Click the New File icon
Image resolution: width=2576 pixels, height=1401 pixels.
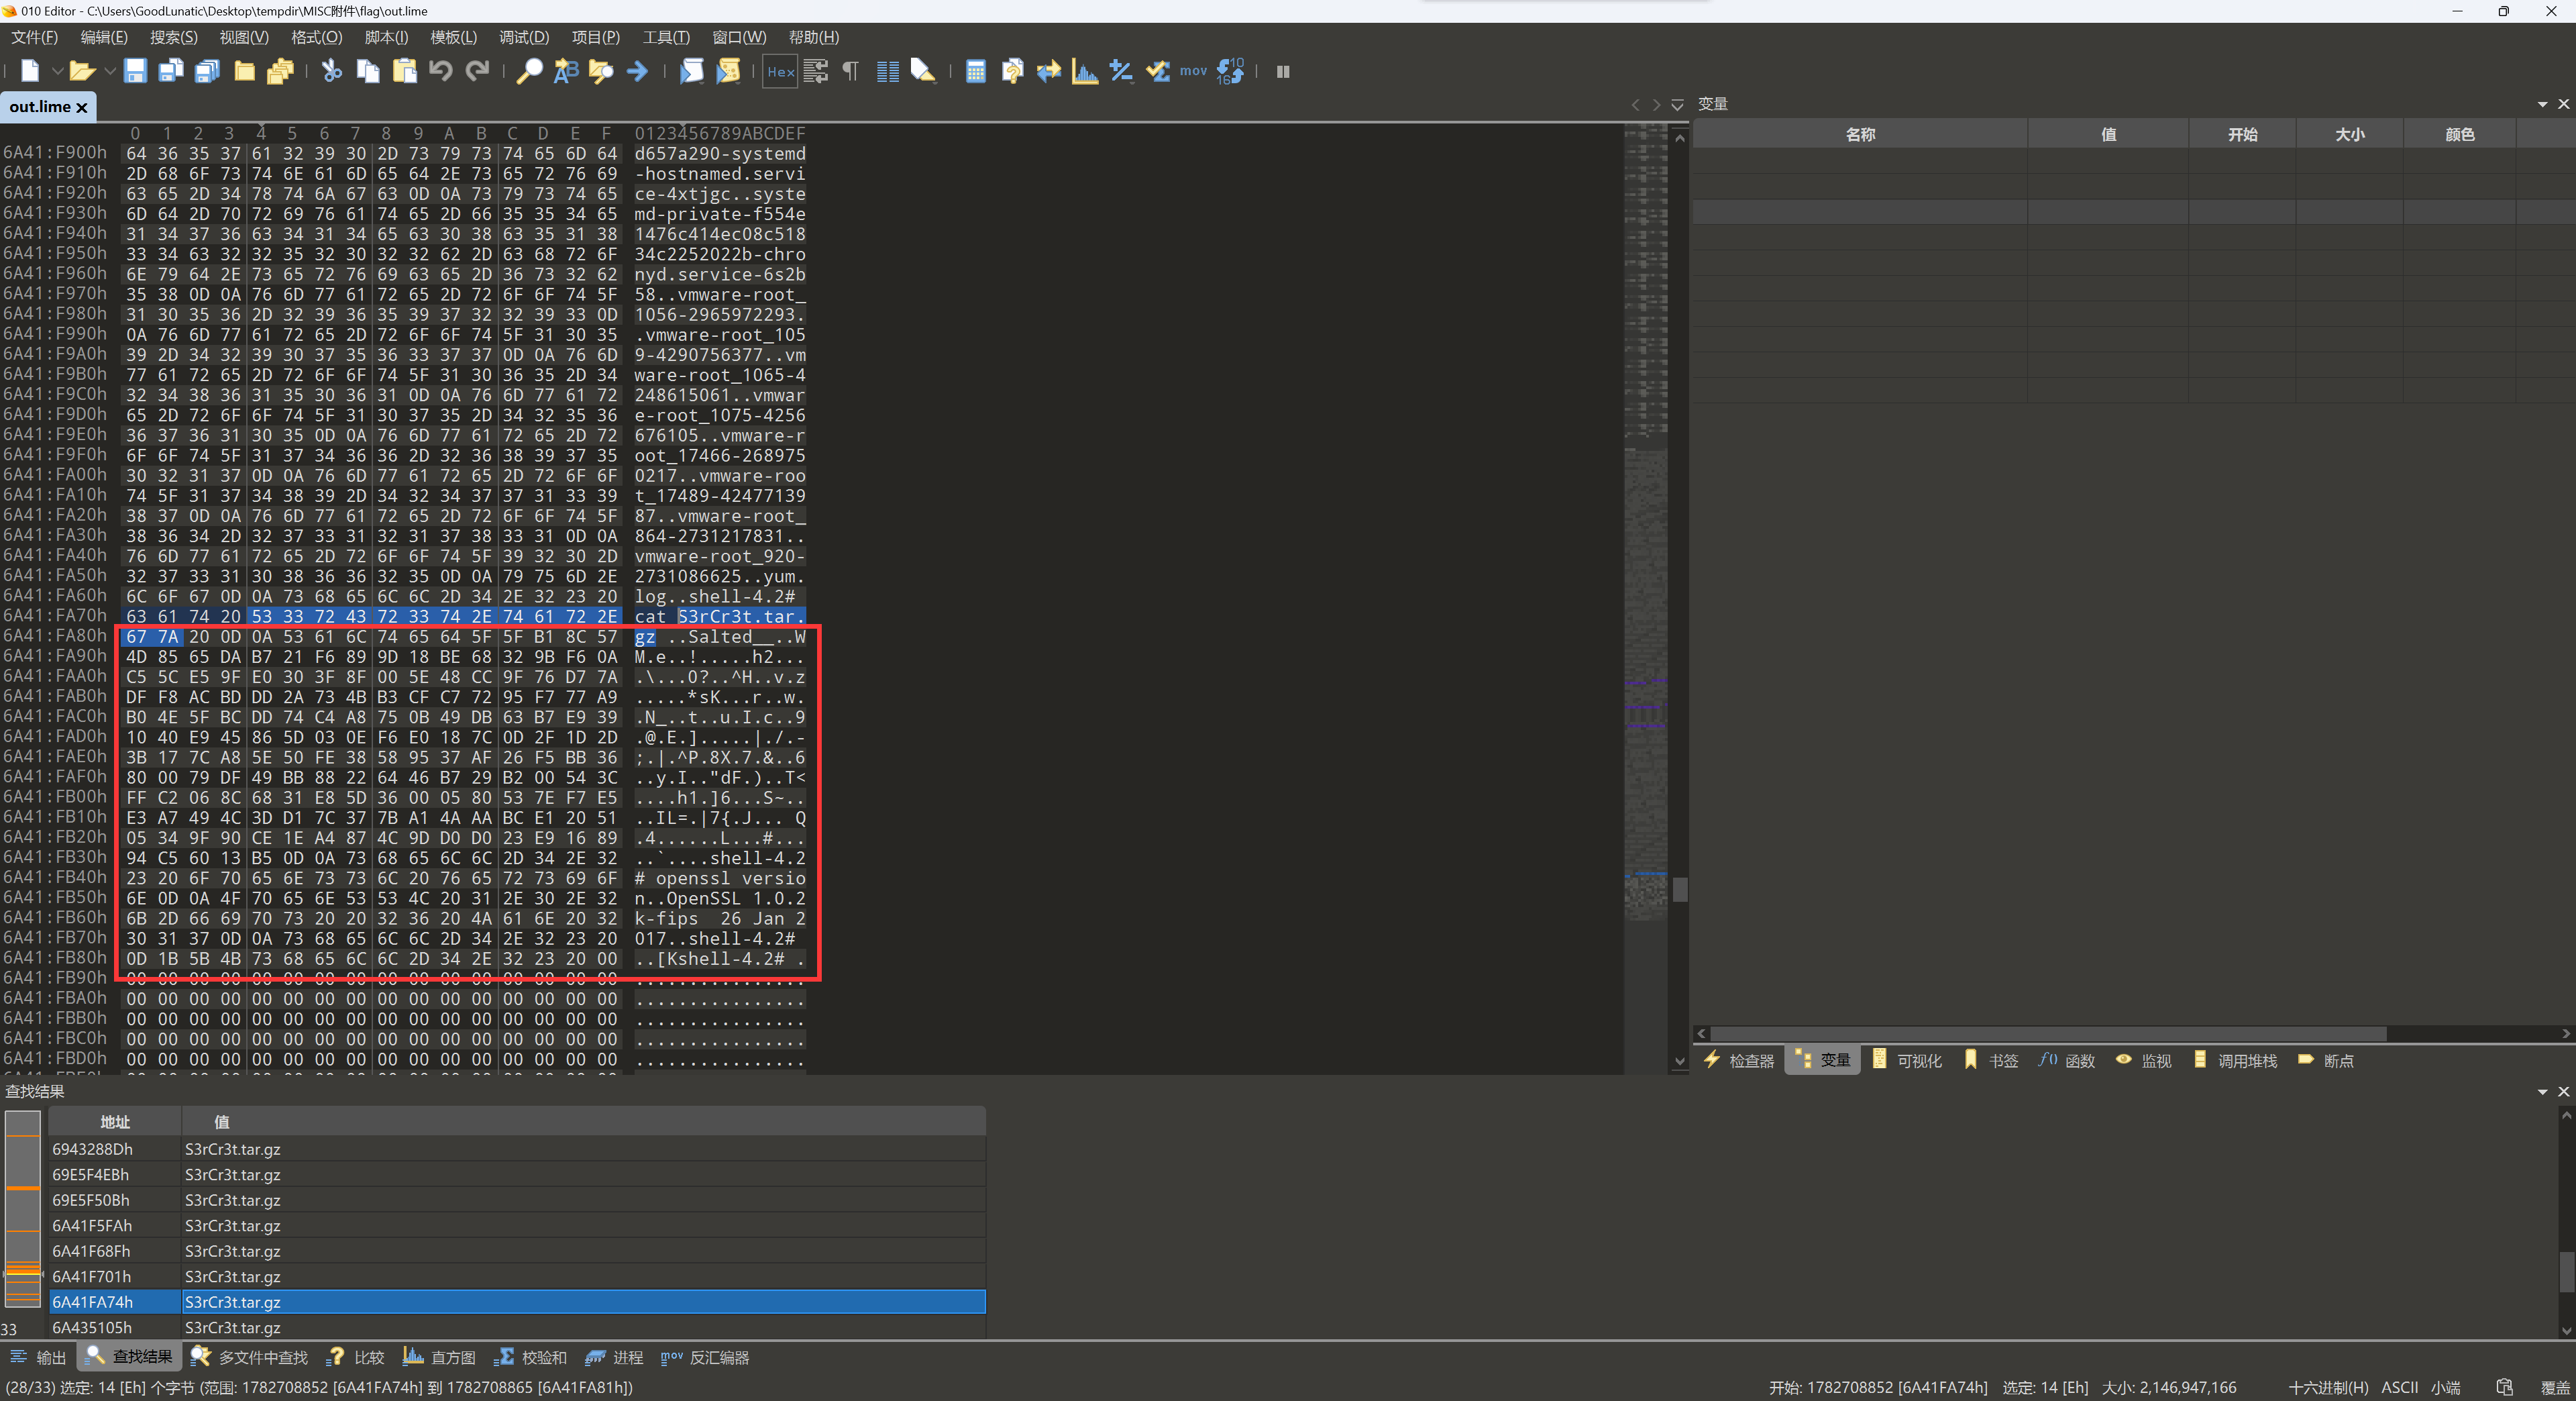point(30,71)
